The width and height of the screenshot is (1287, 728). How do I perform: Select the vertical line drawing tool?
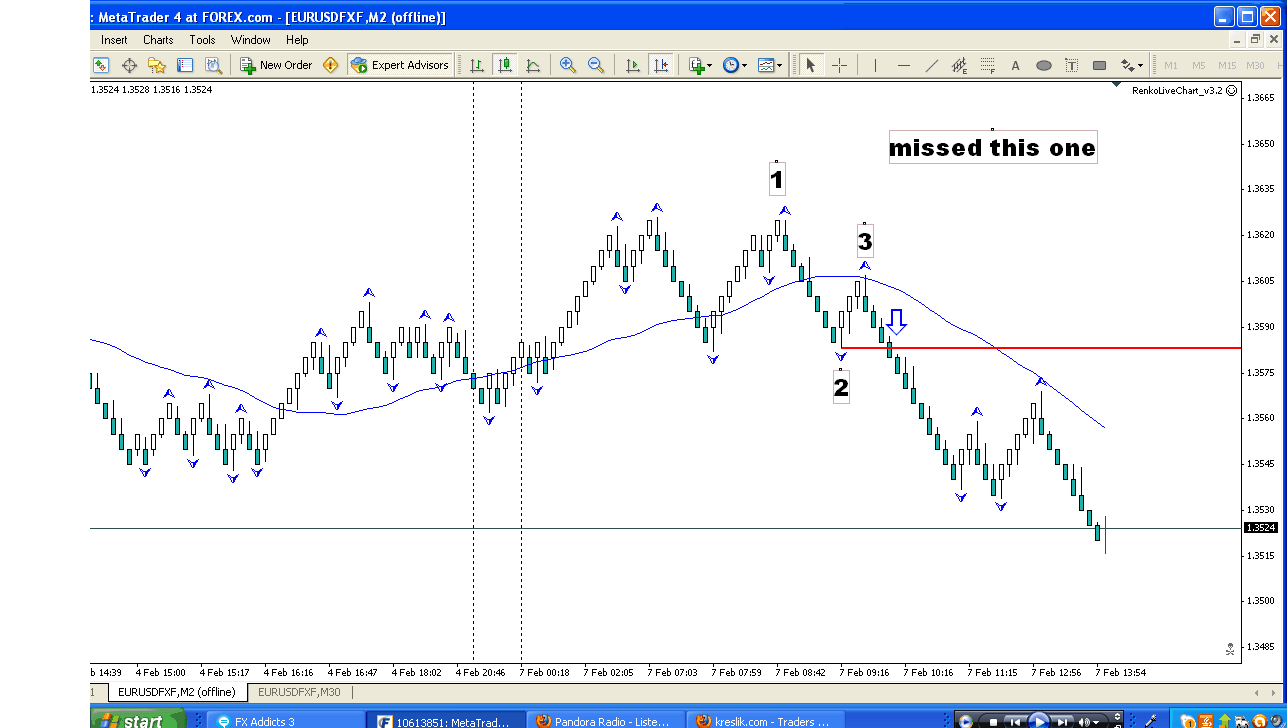875,65
